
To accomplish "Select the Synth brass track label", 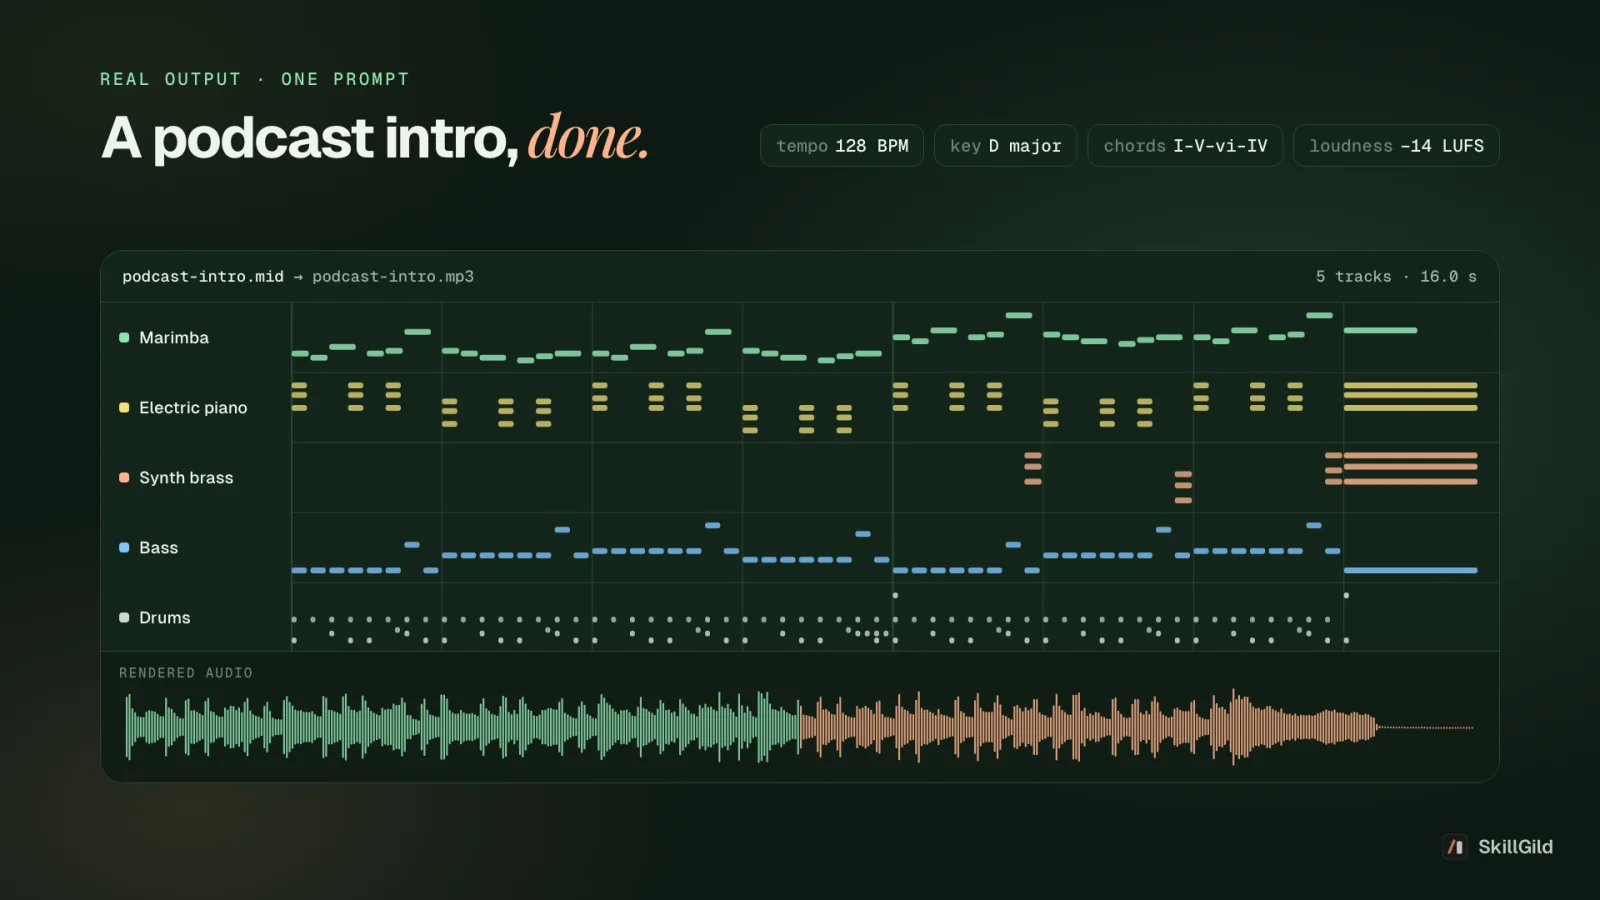I will 186,478.
